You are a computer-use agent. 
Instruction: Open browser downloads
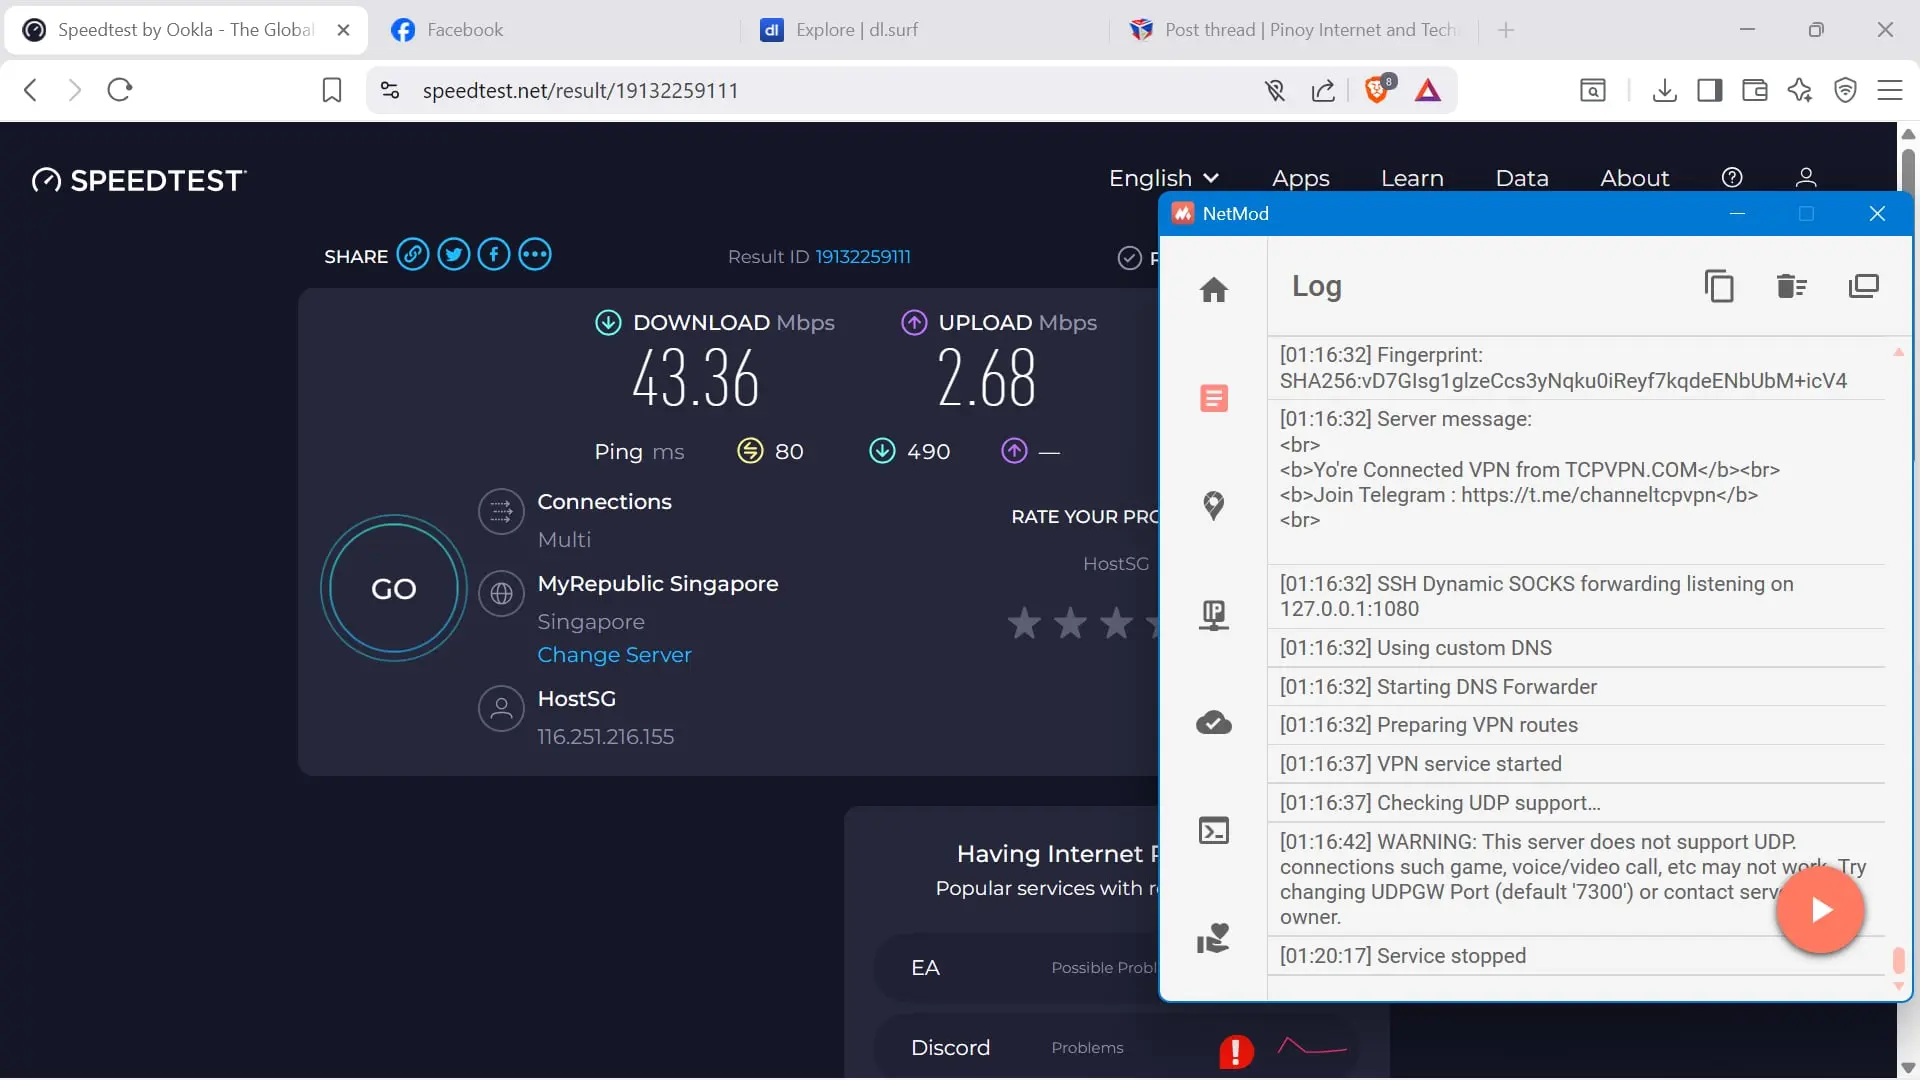[x=1665, y=90]
